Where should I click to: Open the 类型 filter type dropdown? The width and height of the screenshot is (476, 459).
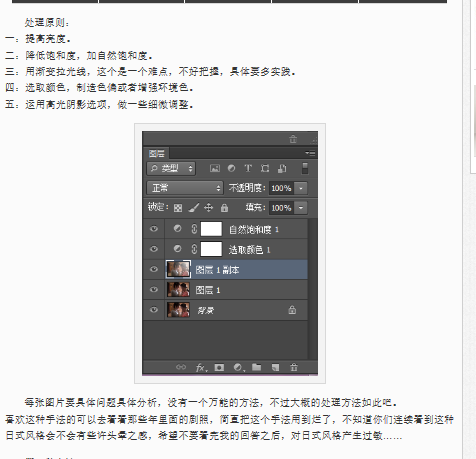coord(171,168)
